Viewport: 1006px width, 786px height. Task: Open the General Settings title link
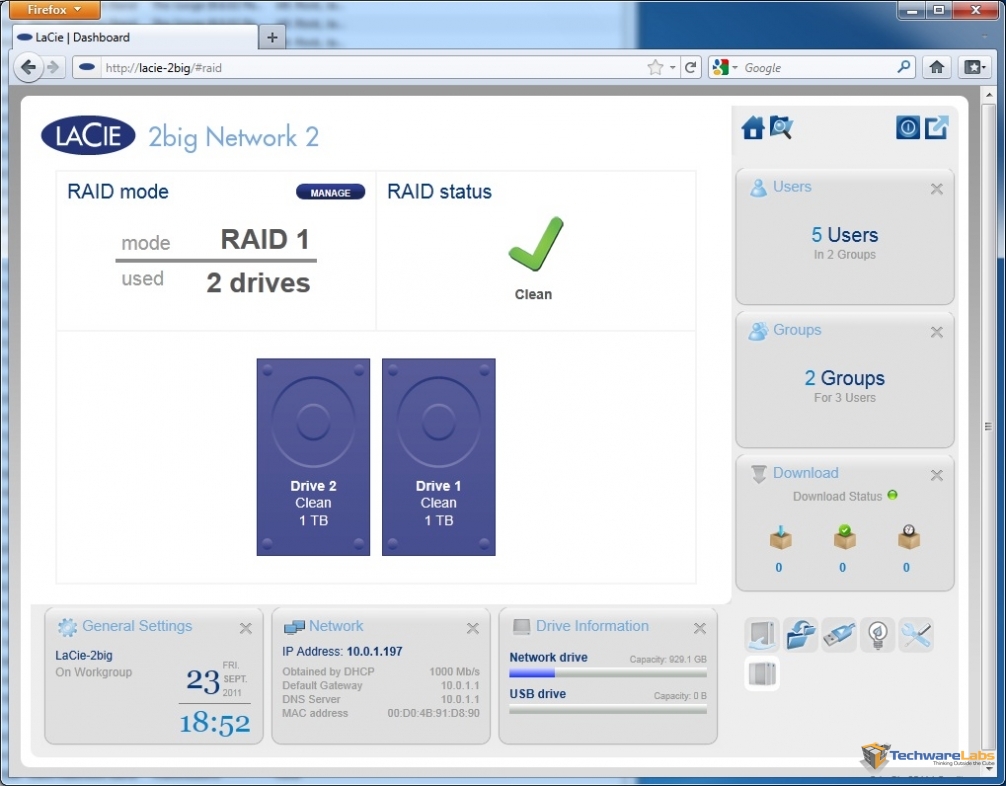click(x=137, y=626)
